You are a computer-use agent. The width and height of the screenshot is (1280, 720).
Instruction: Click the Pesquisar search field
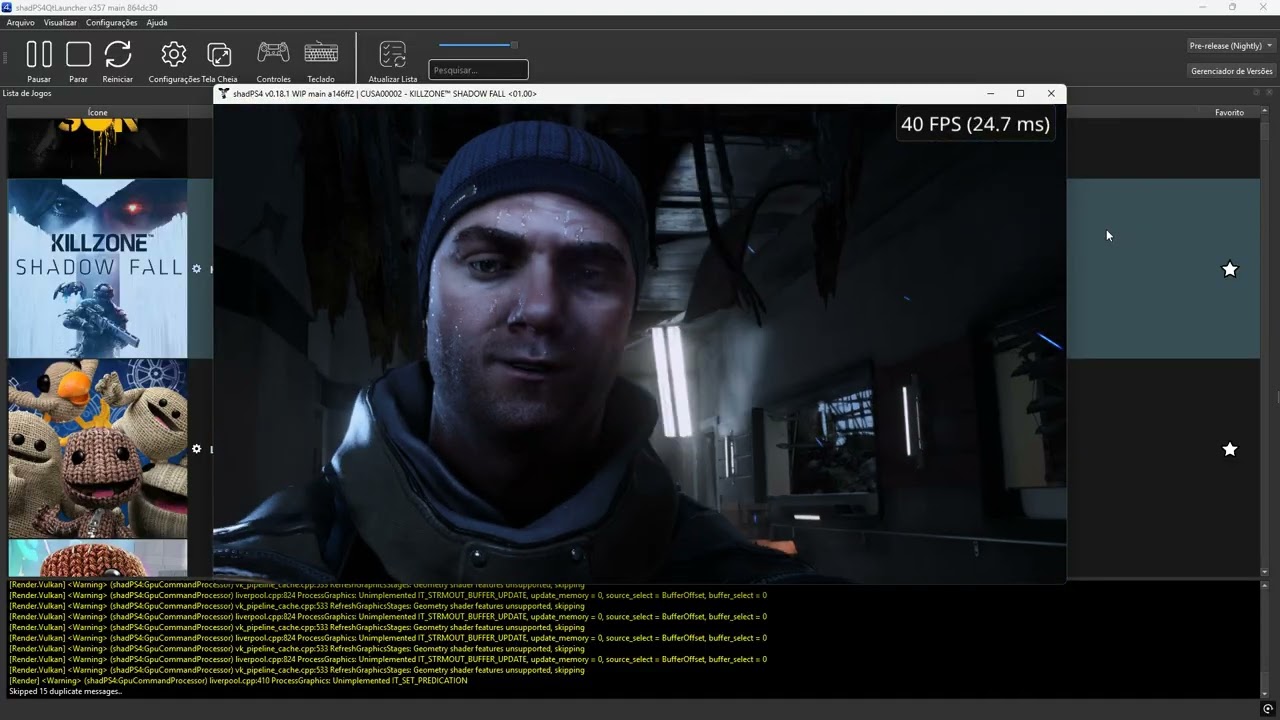point(478,70)
